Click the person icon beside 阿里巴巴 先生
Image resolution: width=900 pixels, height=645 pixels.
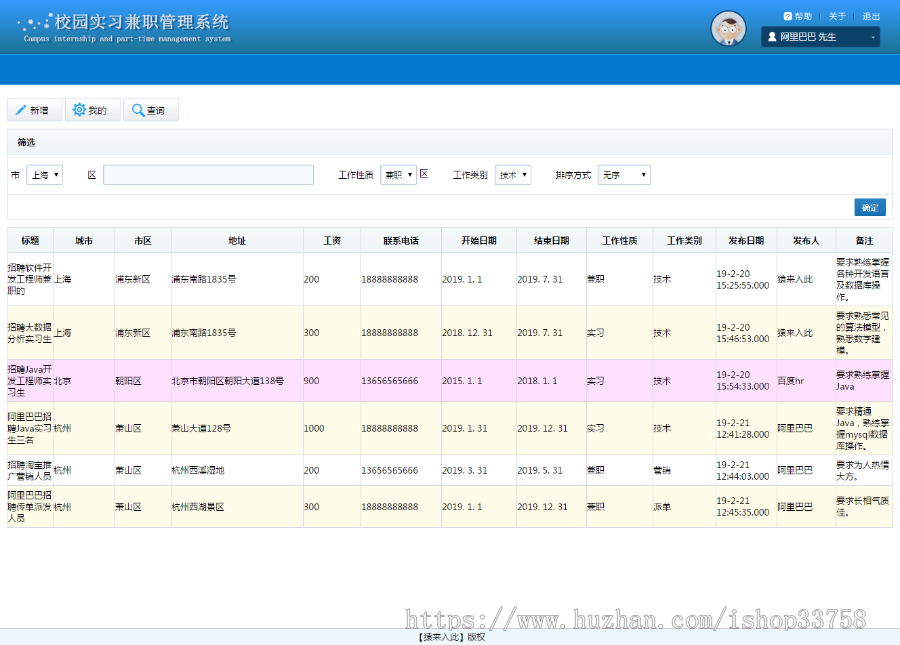(x=774, y=37)
